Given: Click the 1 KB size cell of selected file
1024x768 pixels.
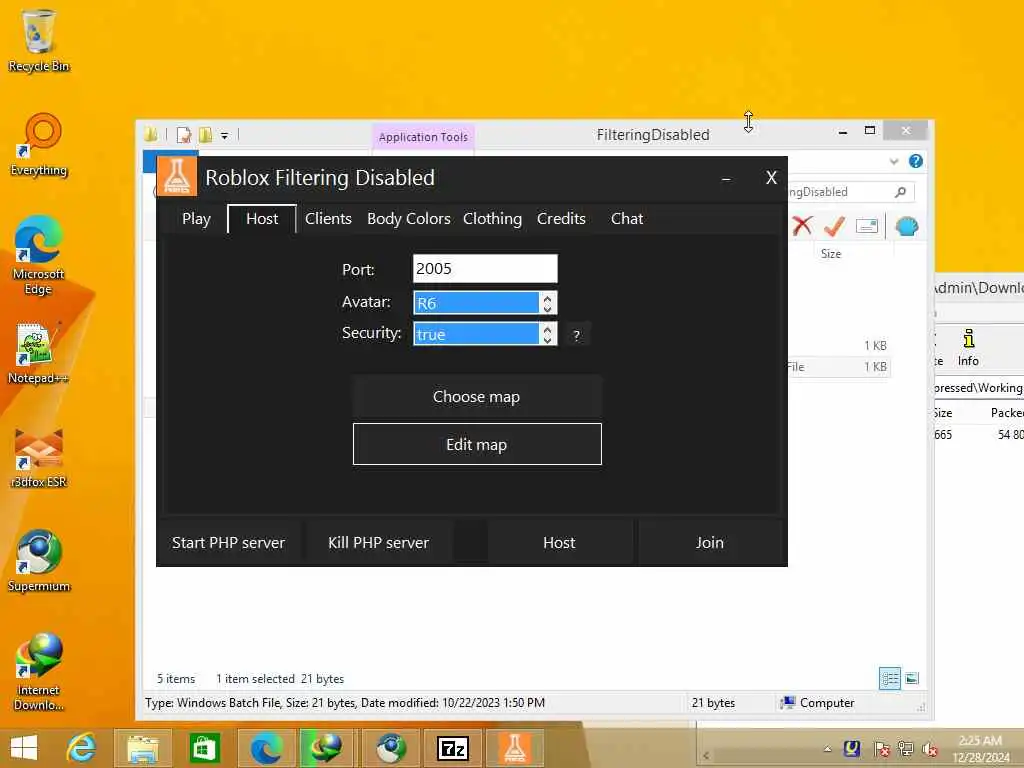Looking at the screenshot, I should point(875,366).
